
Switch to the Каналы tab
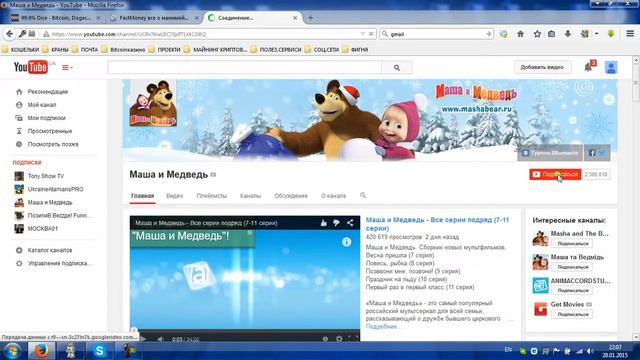click(250, 196)
